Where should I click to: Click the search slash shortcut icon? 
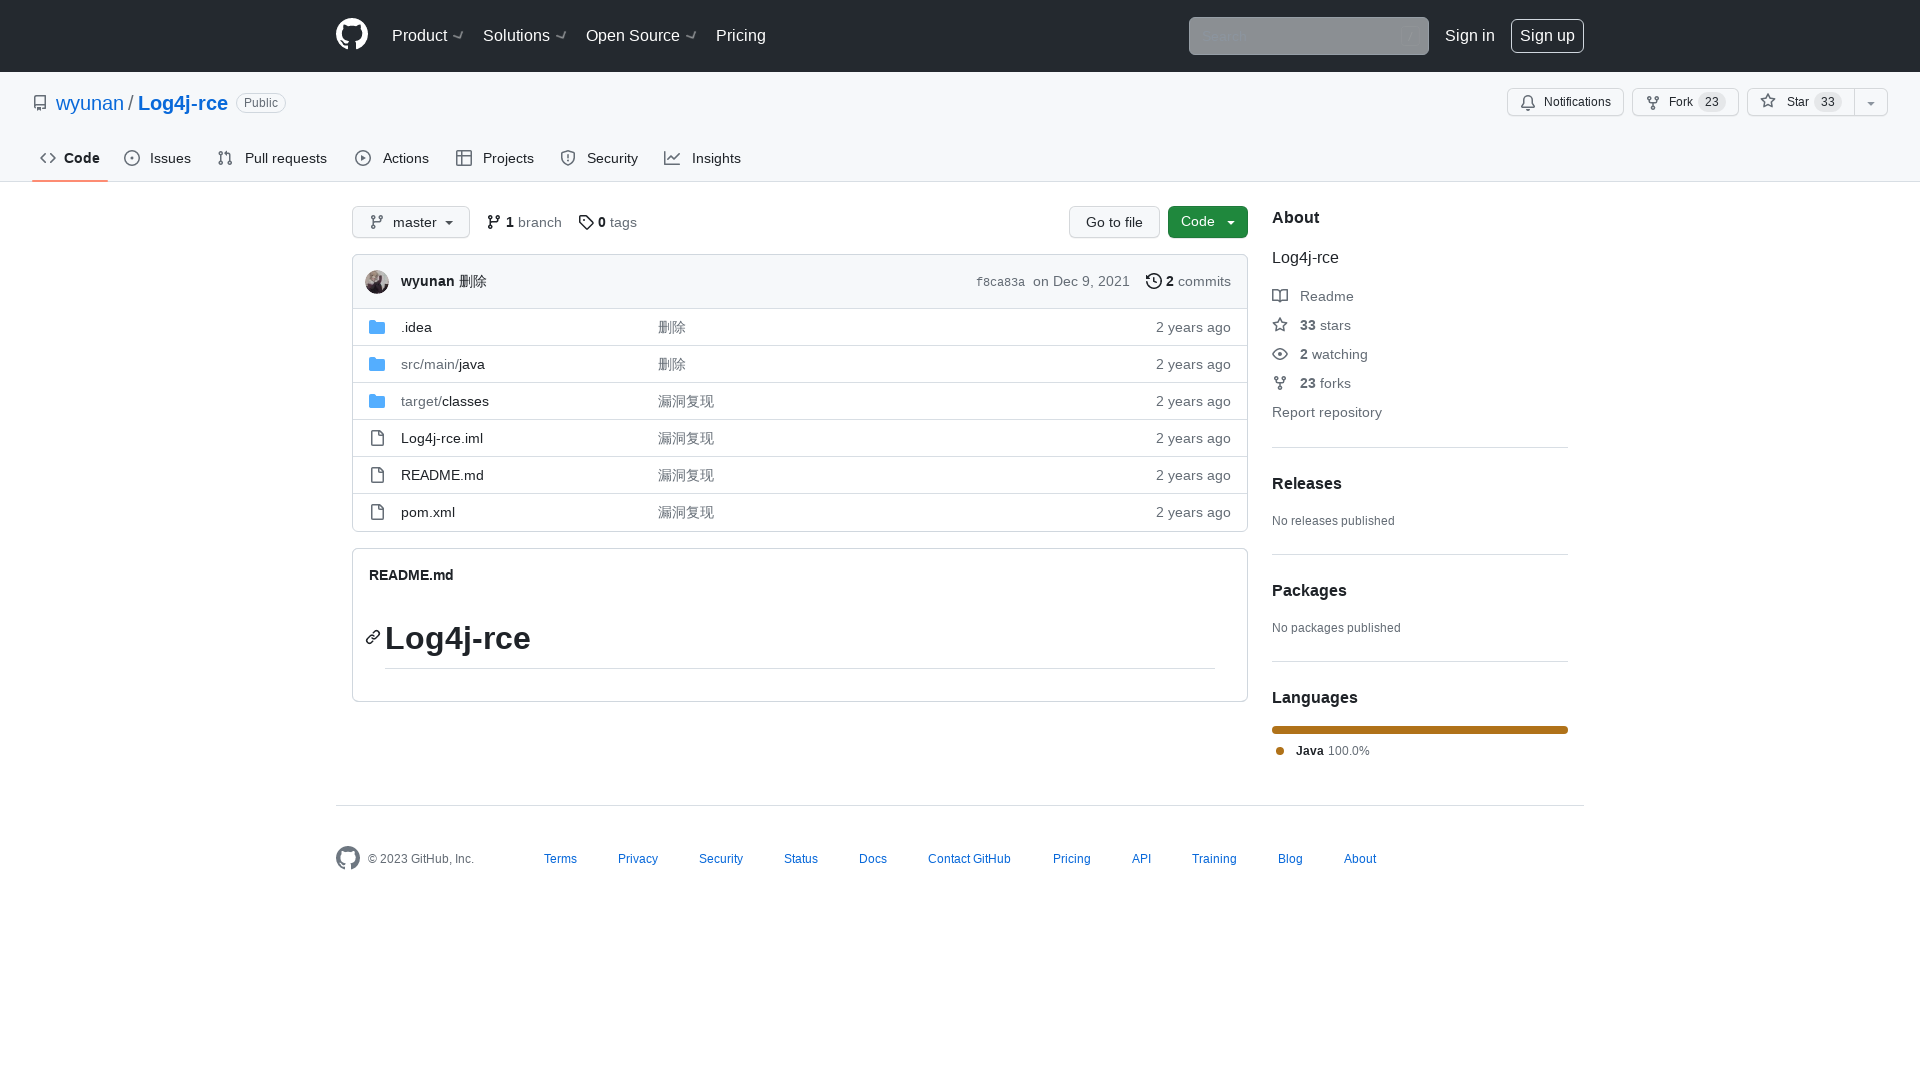point(1411,36)
